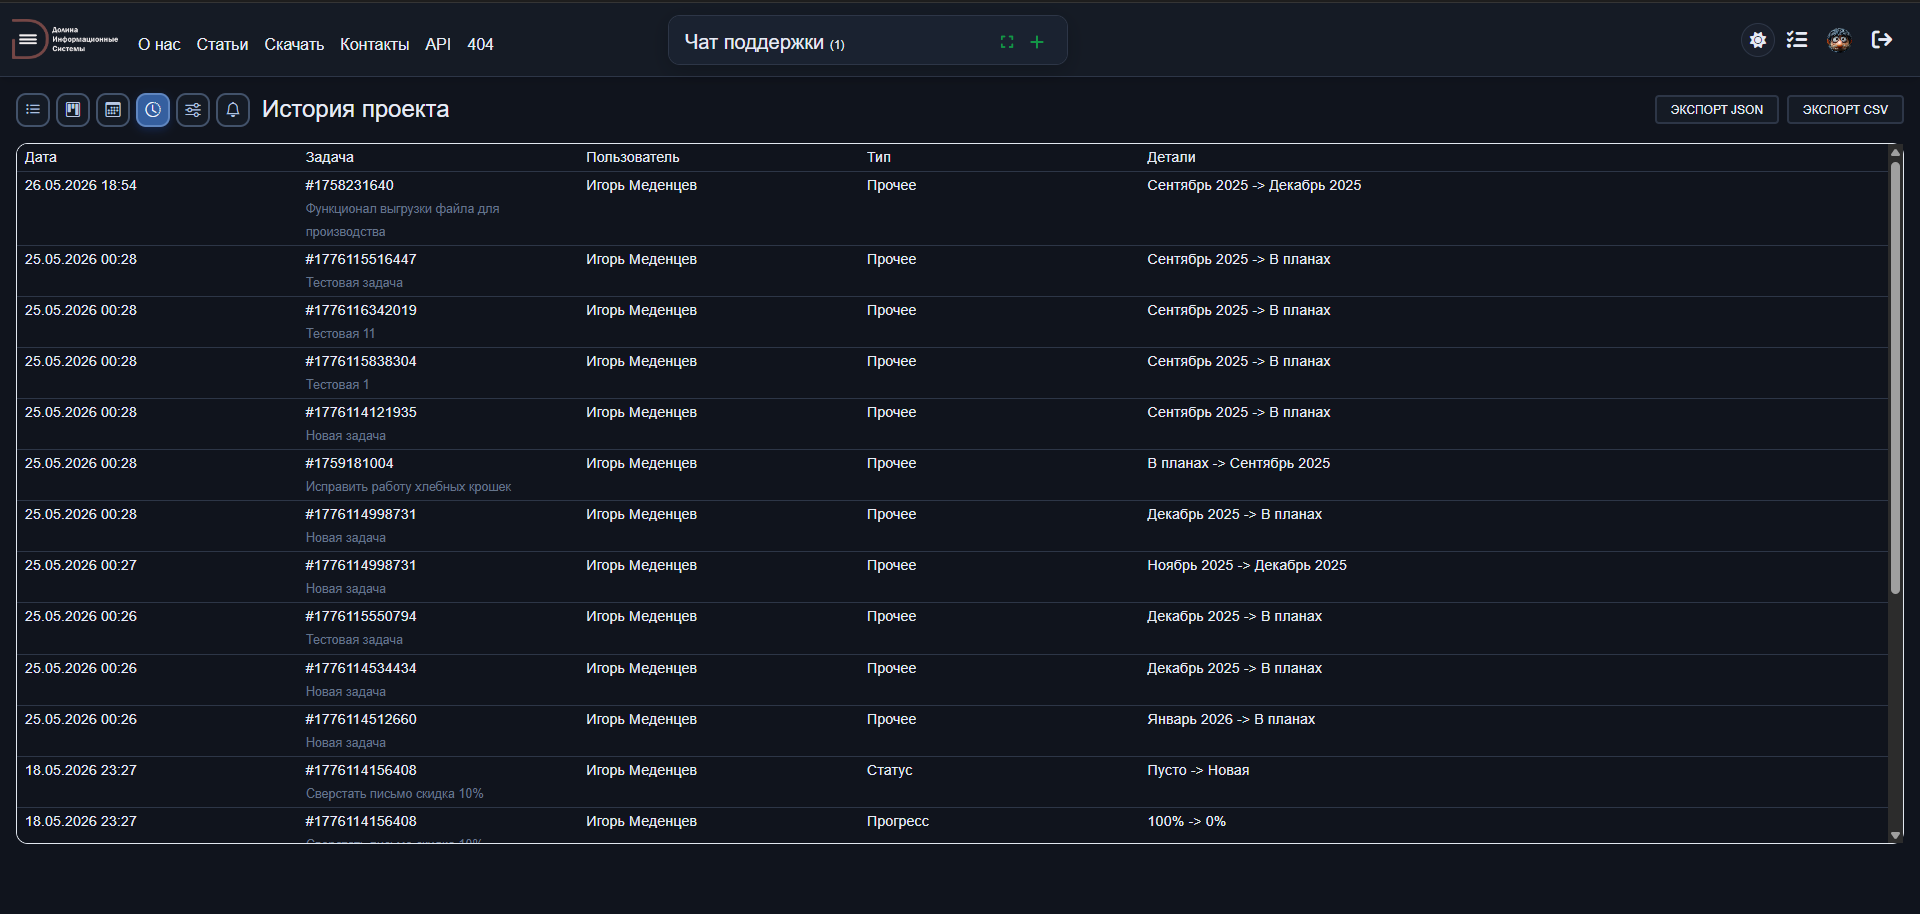Go to the Контакты menu item

374,44
